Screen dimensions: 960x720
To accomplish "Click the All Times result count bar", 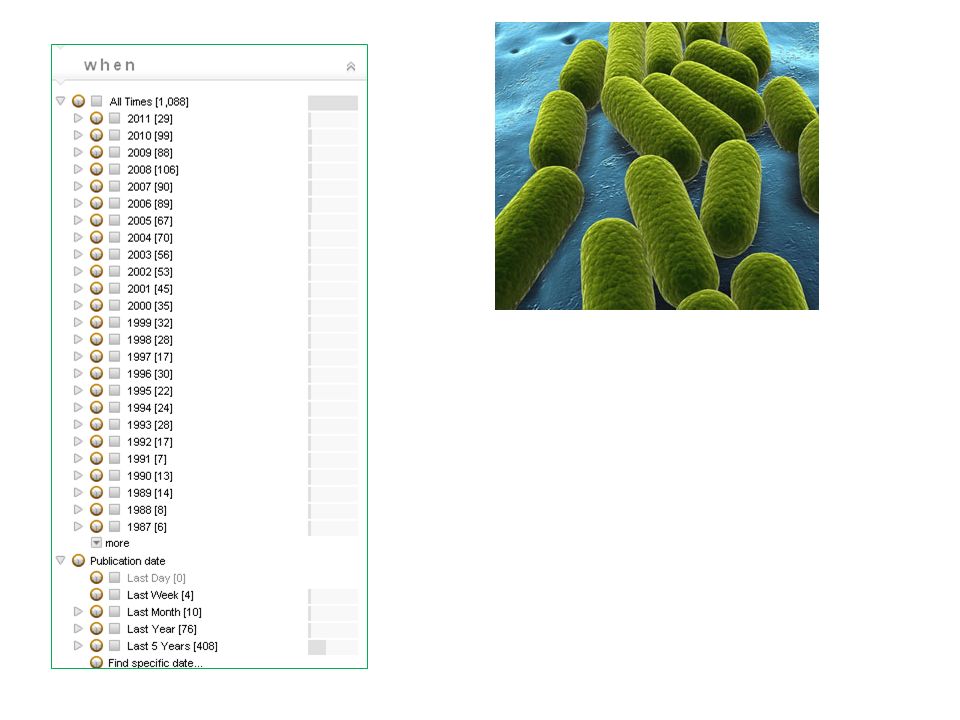I will click(x=333, y=103).
